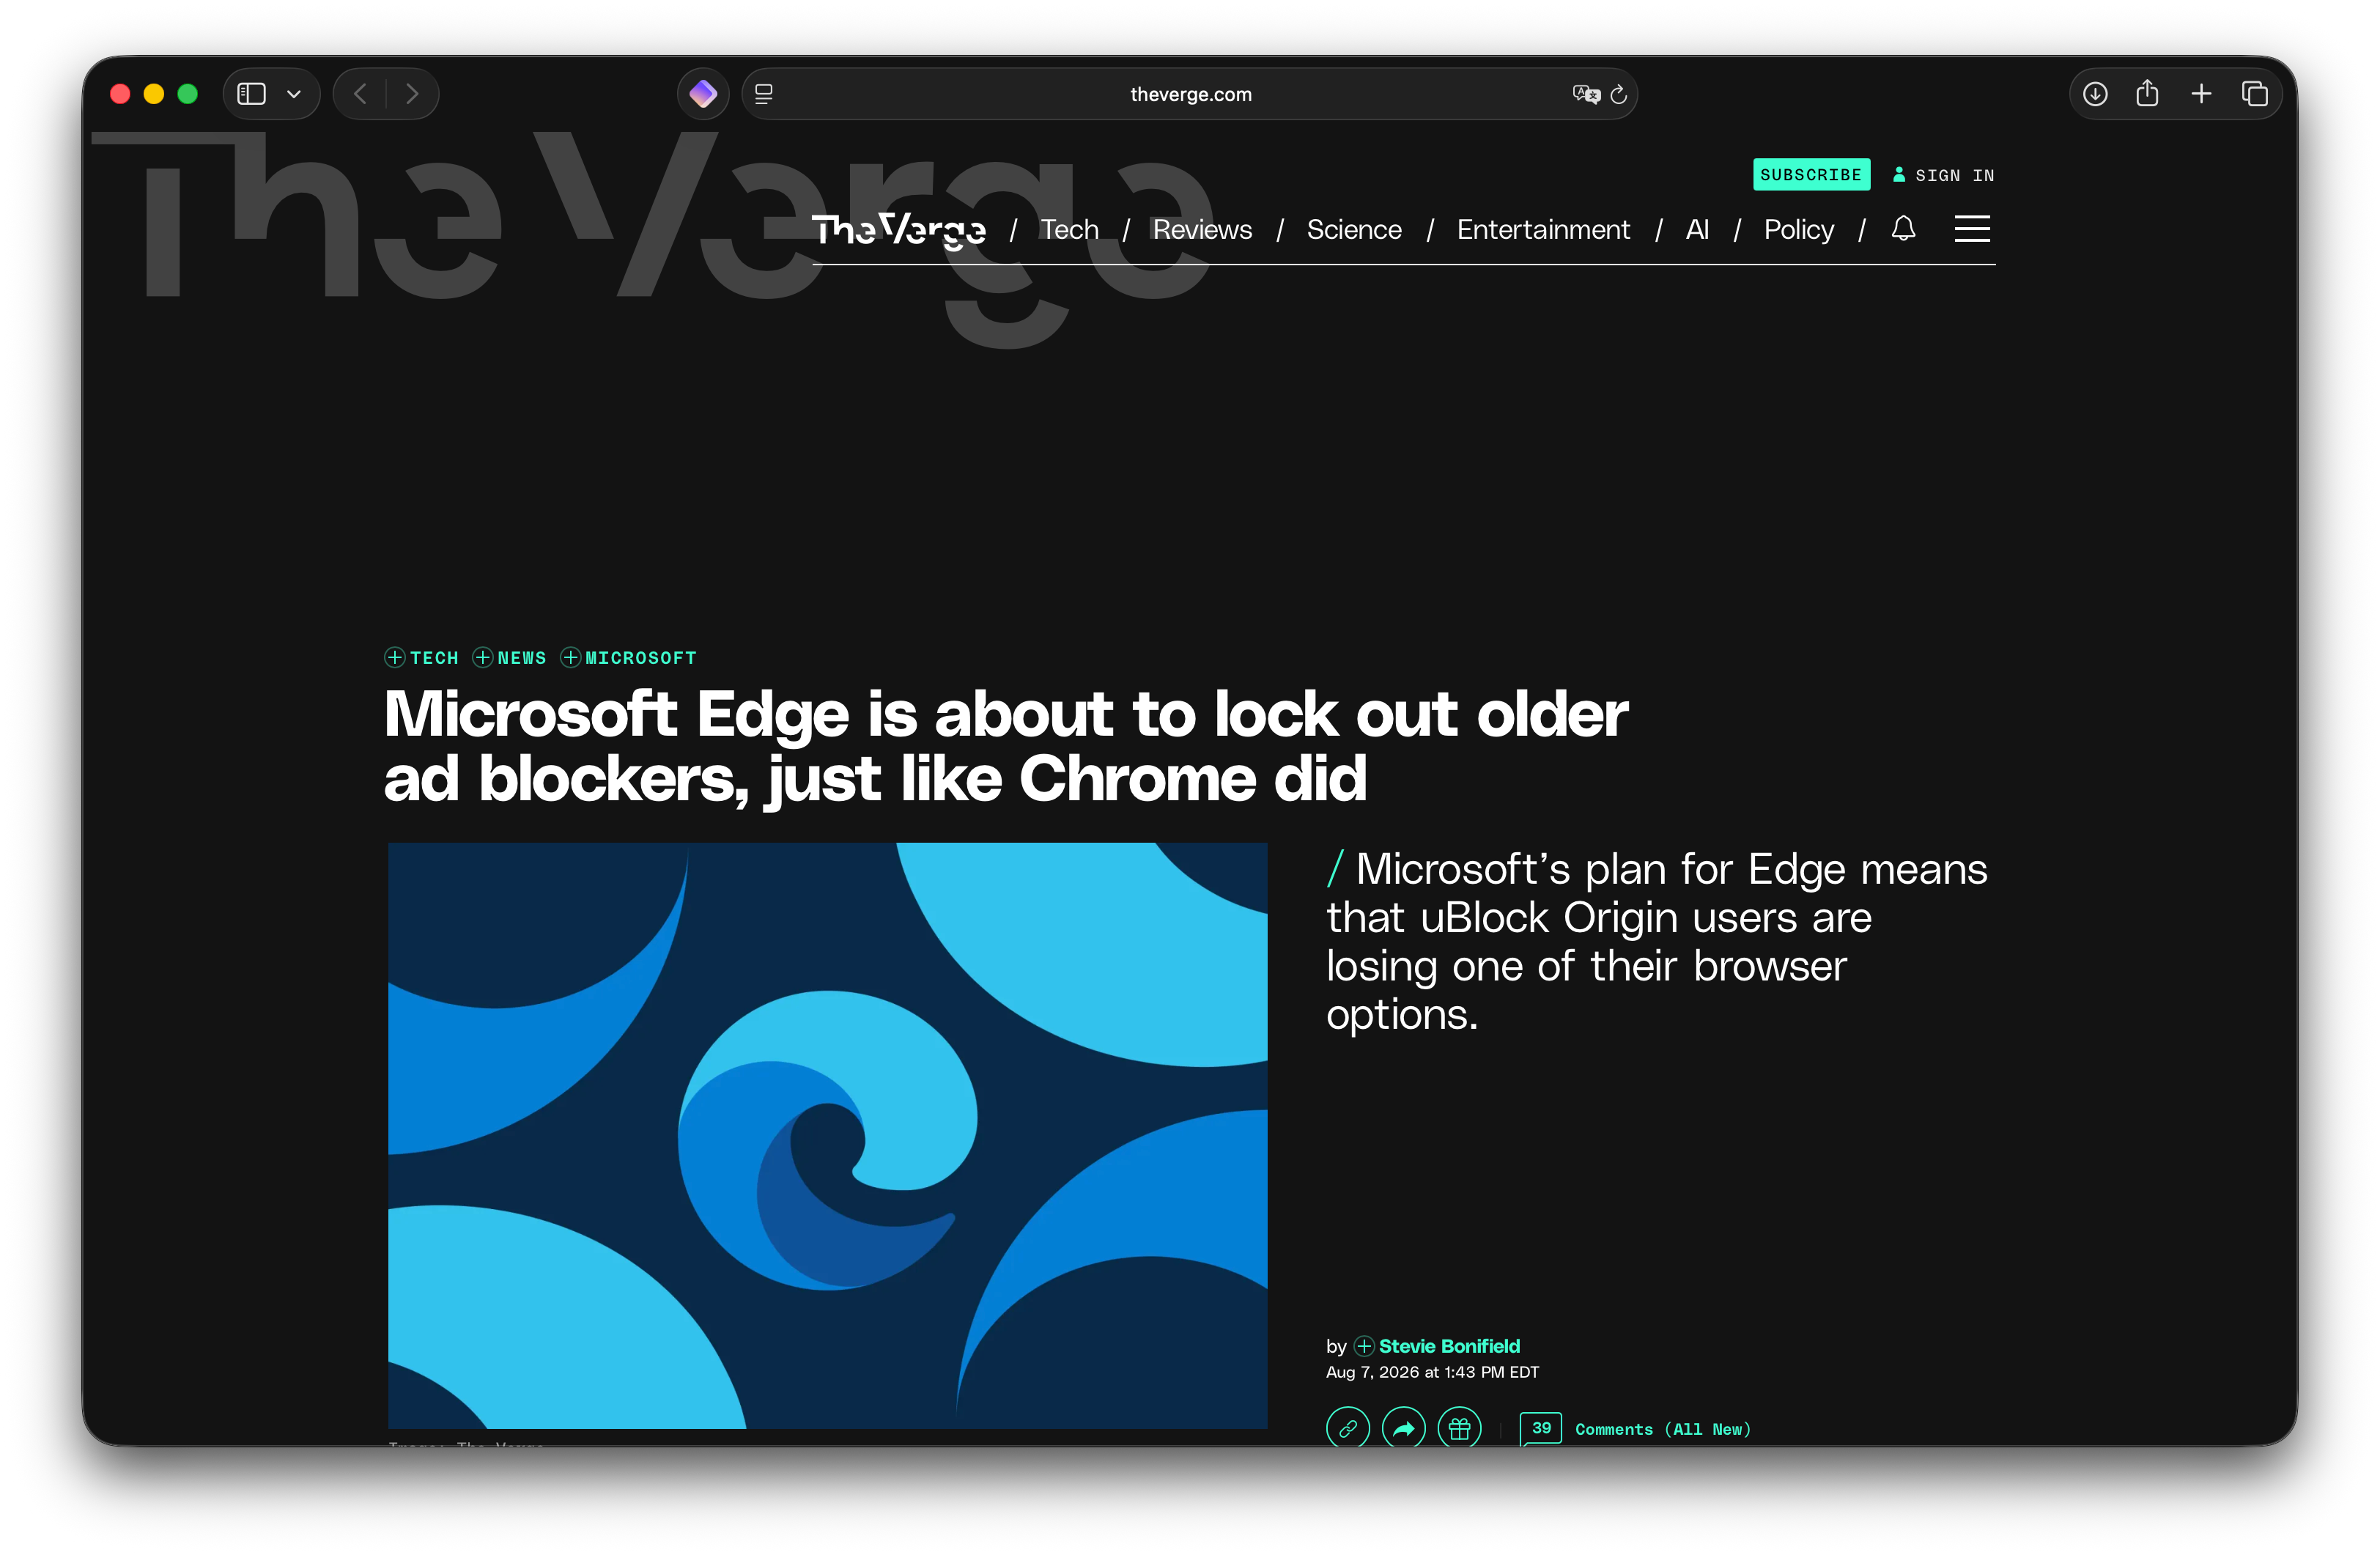Open the Reviews section
Screen dimensions: 2380x1555
[x=1202, y=230]
